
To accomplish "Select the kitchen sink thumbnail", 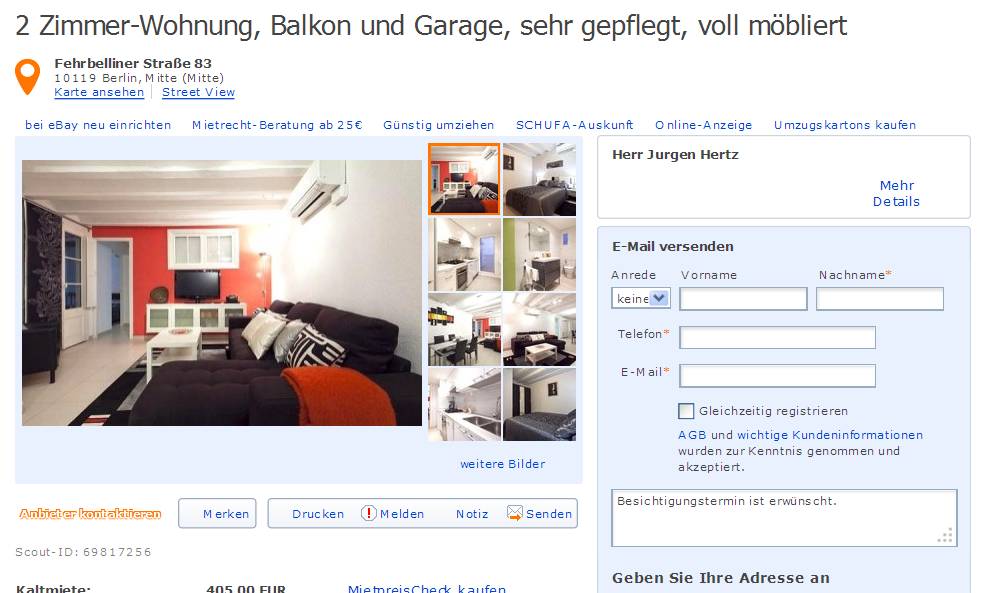I will [x=464, y=405].
